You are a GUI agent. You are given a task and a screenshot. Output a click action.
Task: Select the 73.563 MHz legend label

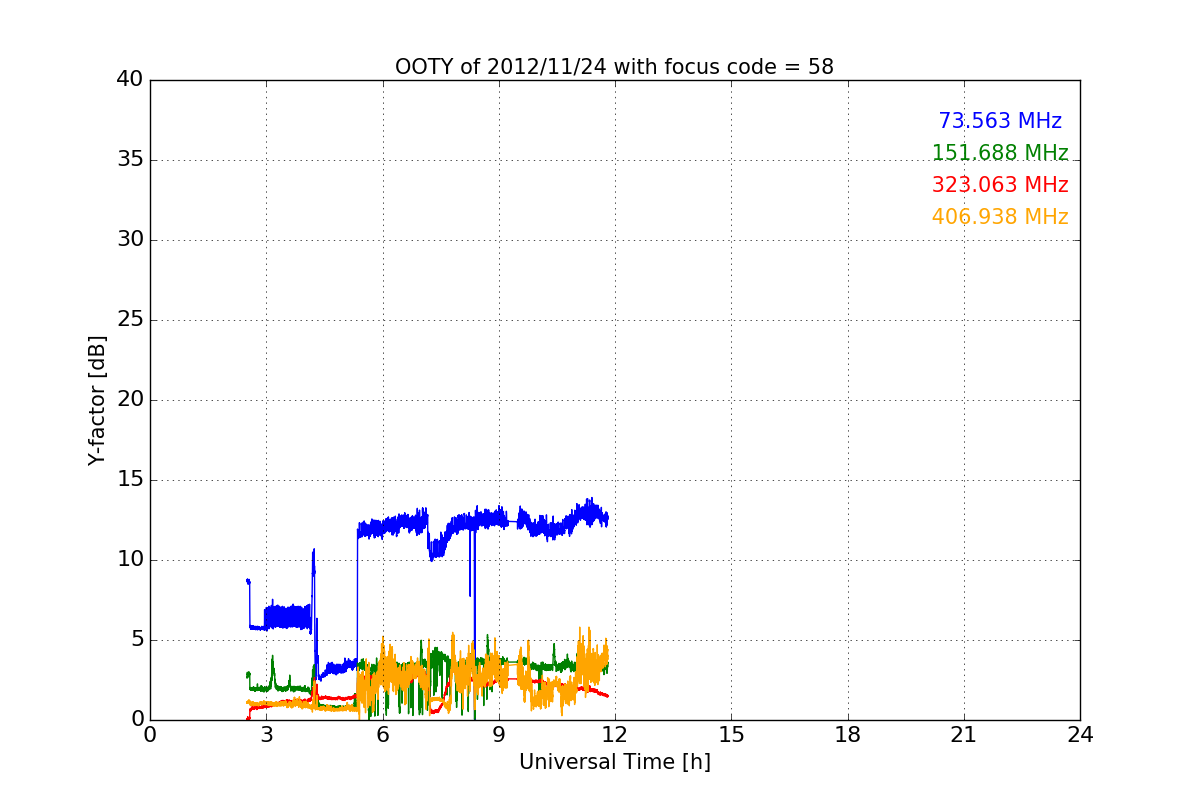(1000, 121)
